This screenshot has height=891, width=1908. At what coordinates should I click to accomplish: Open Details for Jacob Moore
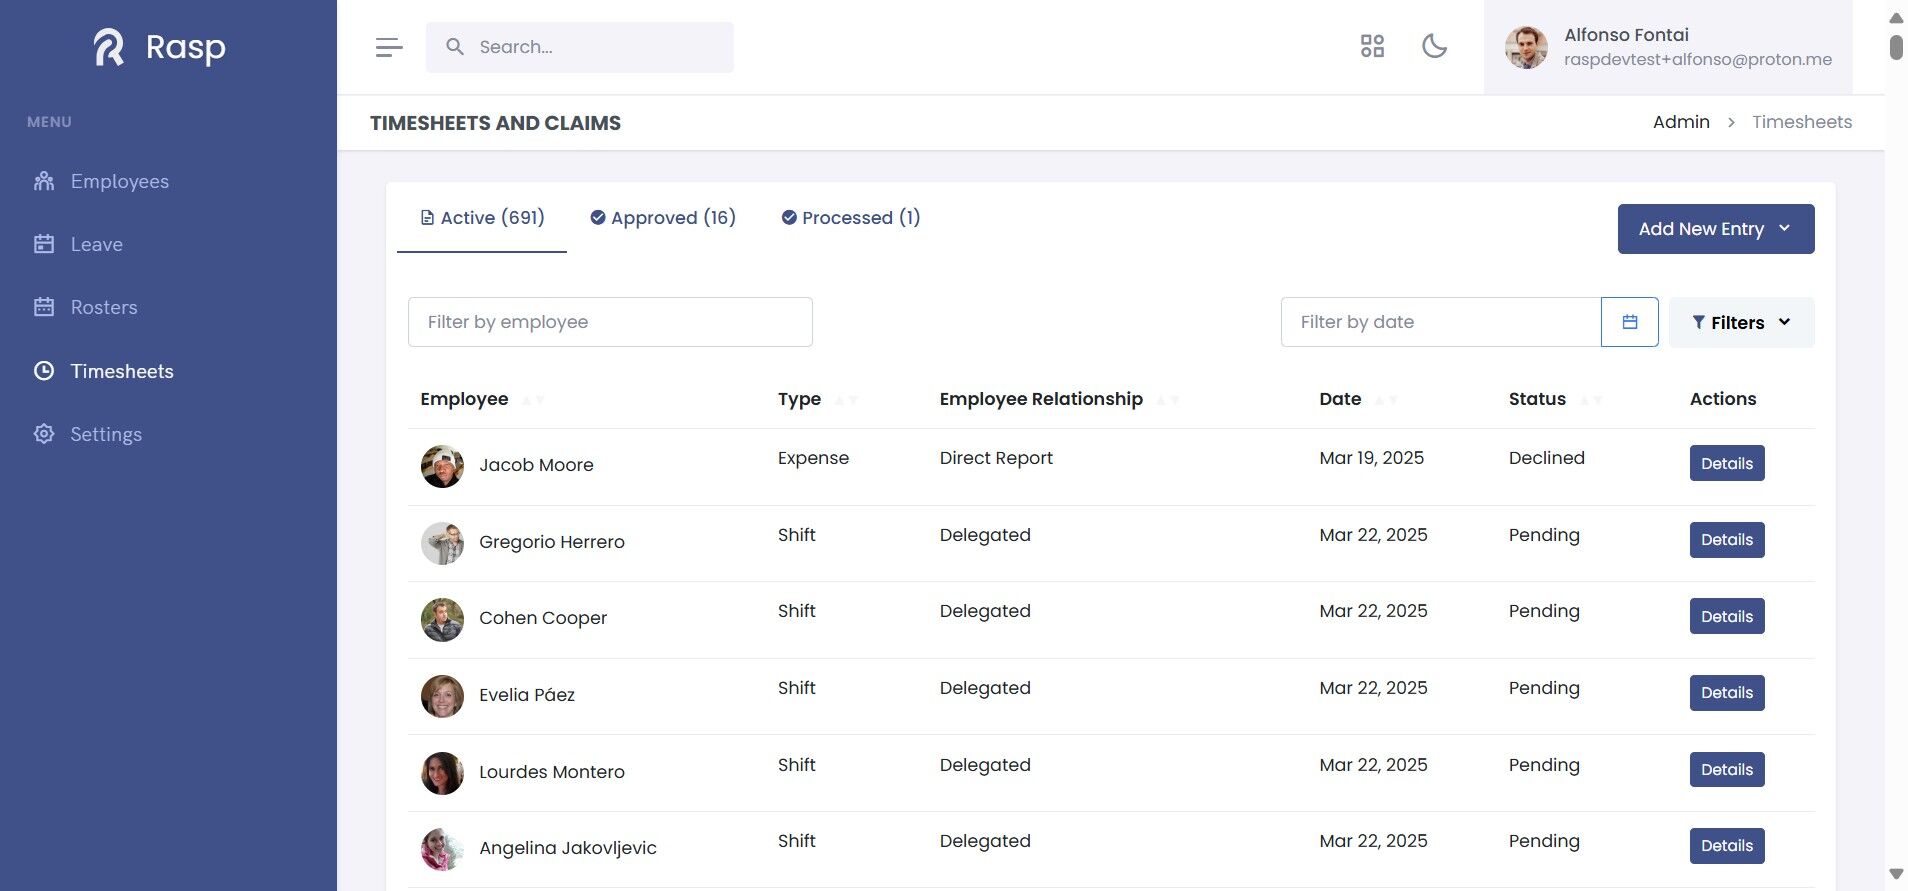pyautogui.click(x=1726, y=463)
